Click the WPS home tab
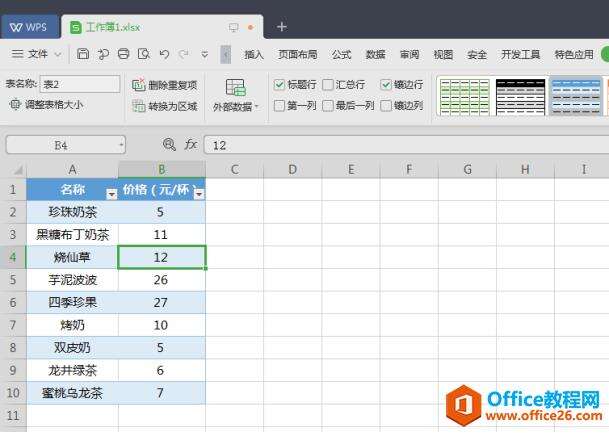609x433 pixels. click(29, 27)
